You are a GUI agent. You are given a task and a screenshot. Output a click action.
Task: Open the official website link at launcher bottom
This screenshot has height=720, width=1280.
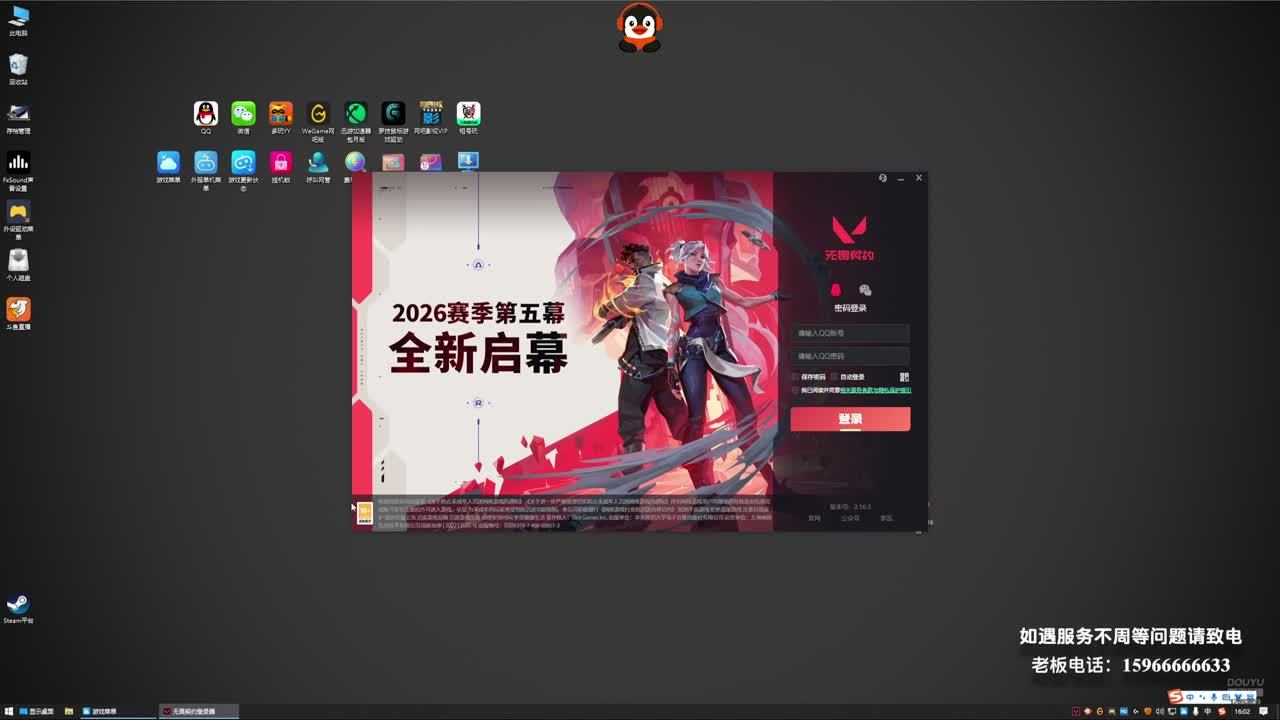[814, 518]
